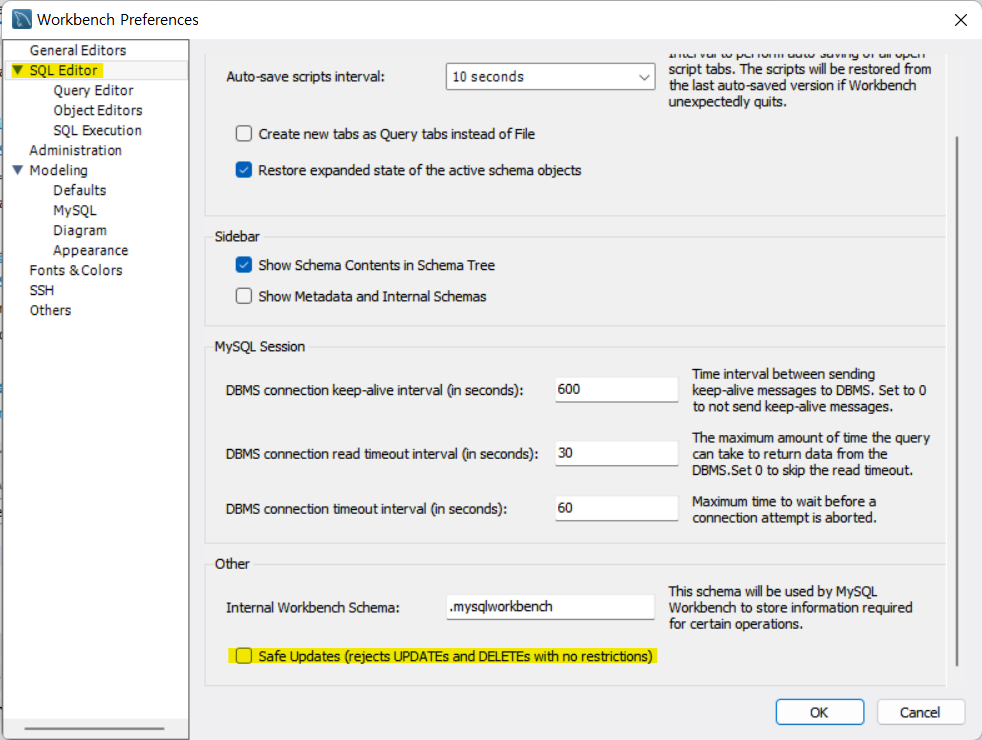982x740 pixels.
Task: Click the 'DBMS connection keep-alive interval' label
Action: [374, 391]
